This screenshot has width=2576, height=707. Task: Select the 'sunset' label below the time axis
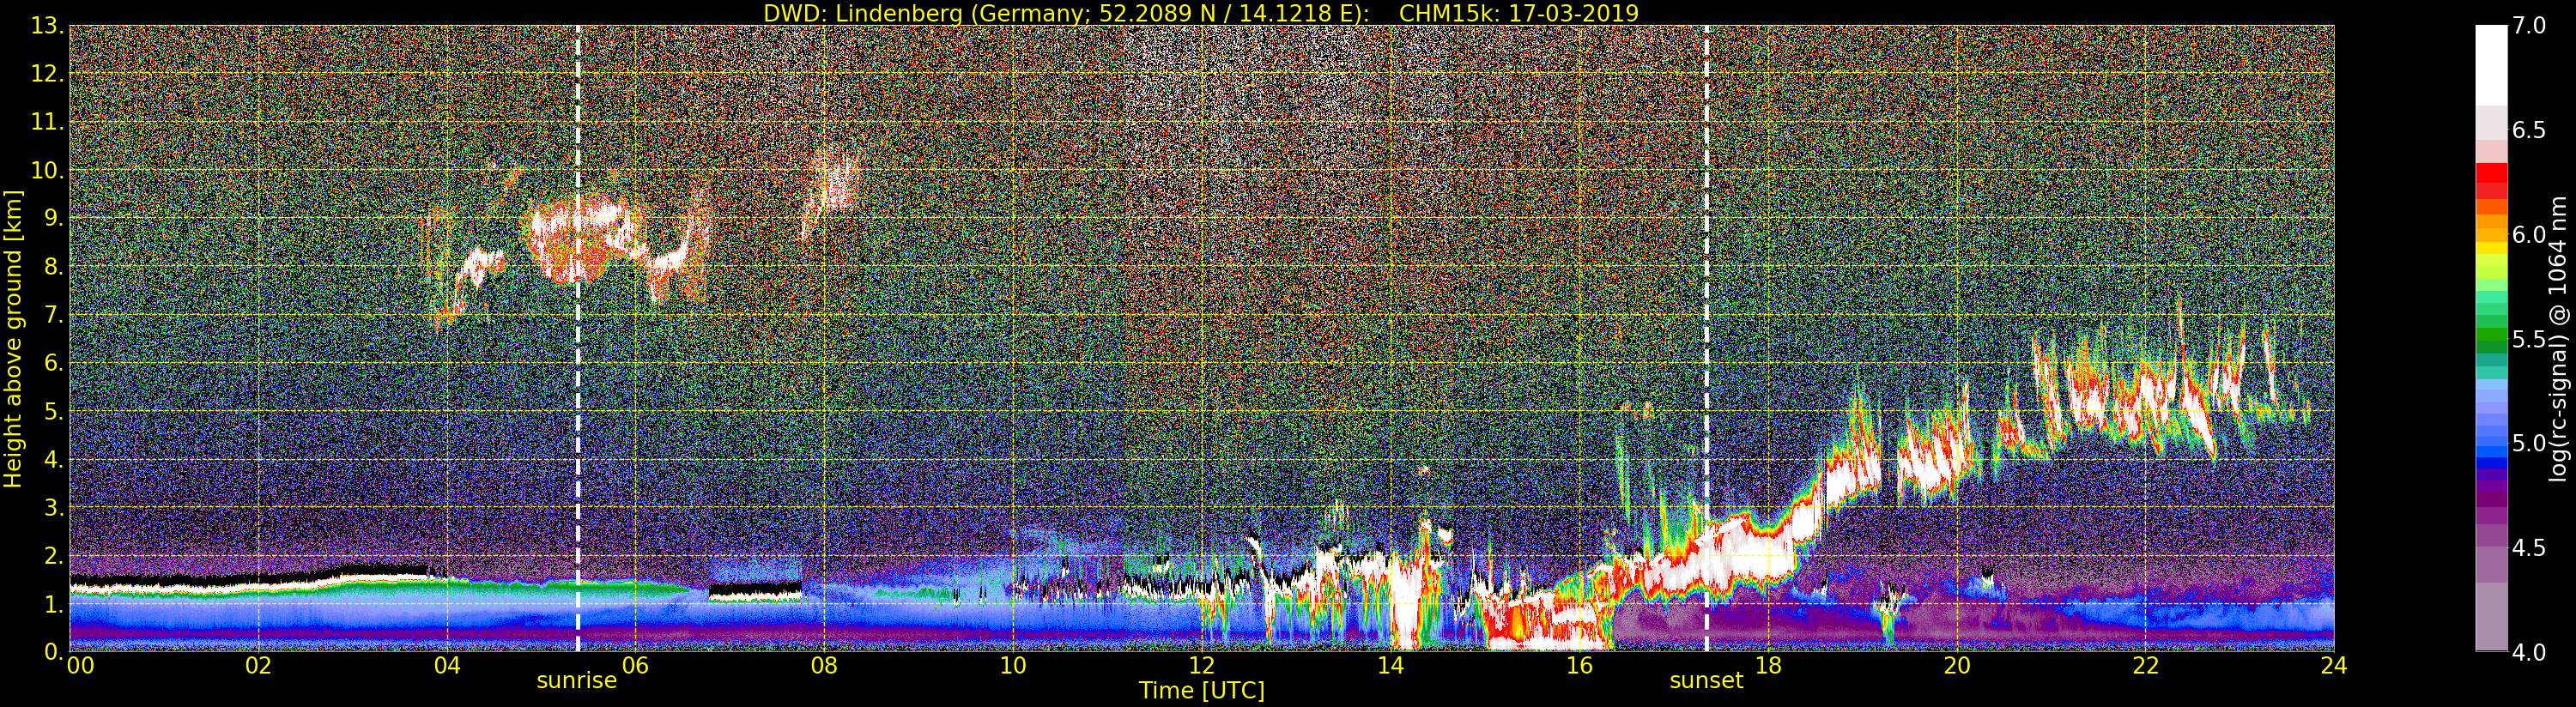coord(1706,681)
